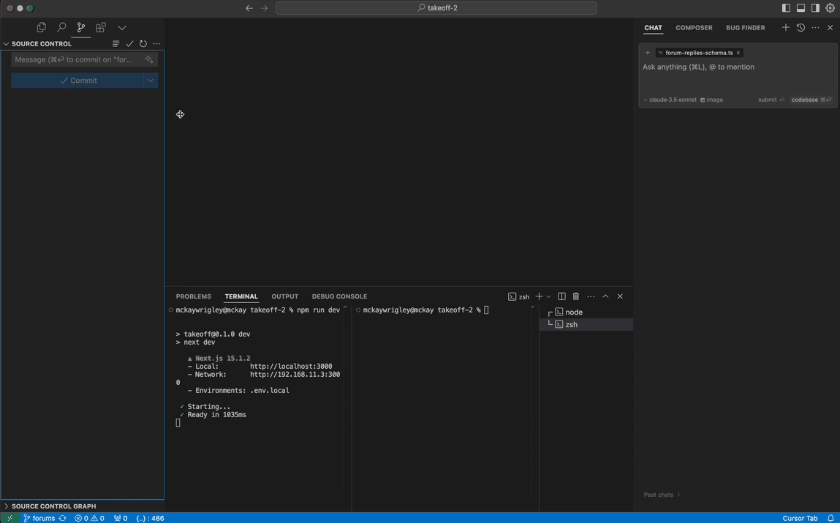Select the node terminal in list
Viewport: 840px width, 523px height.
[x=586, y=312]
